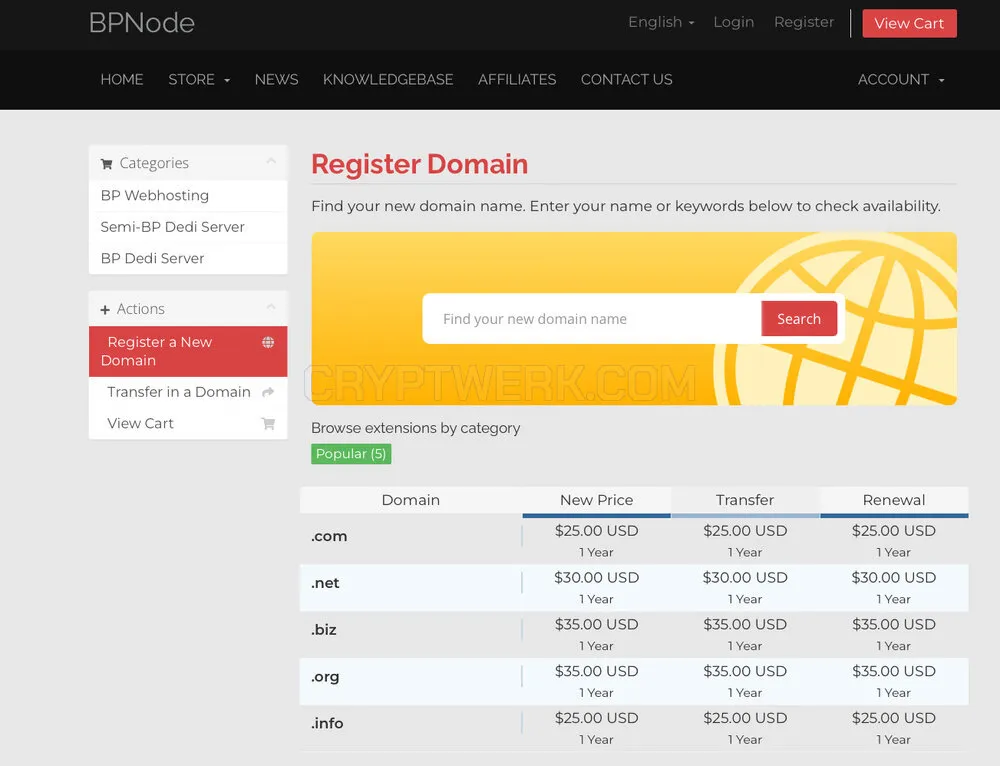Click the .biz domain row label
This screenshot has width=1000, height=766.
pos(324,630)
